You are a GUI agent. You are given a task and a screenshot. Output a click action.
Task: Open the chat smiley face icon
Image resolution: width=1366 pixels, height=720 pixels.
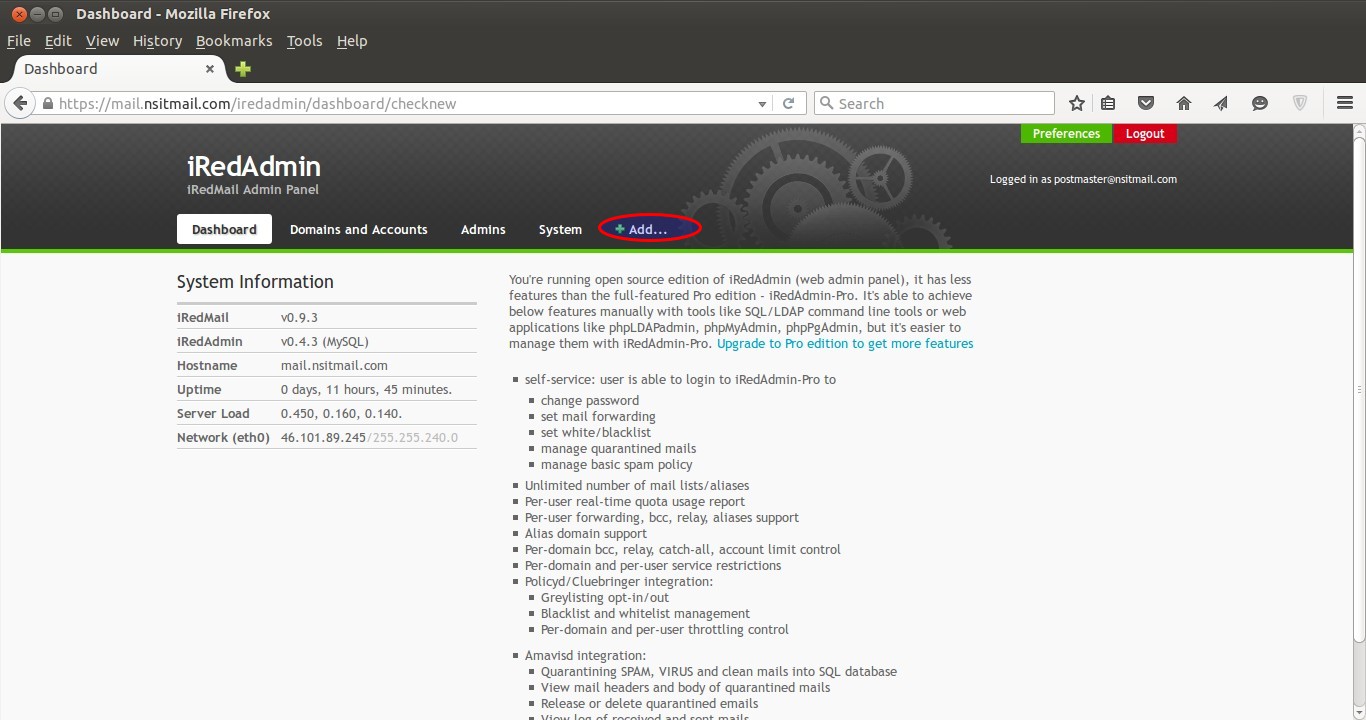pos(1260,103)
